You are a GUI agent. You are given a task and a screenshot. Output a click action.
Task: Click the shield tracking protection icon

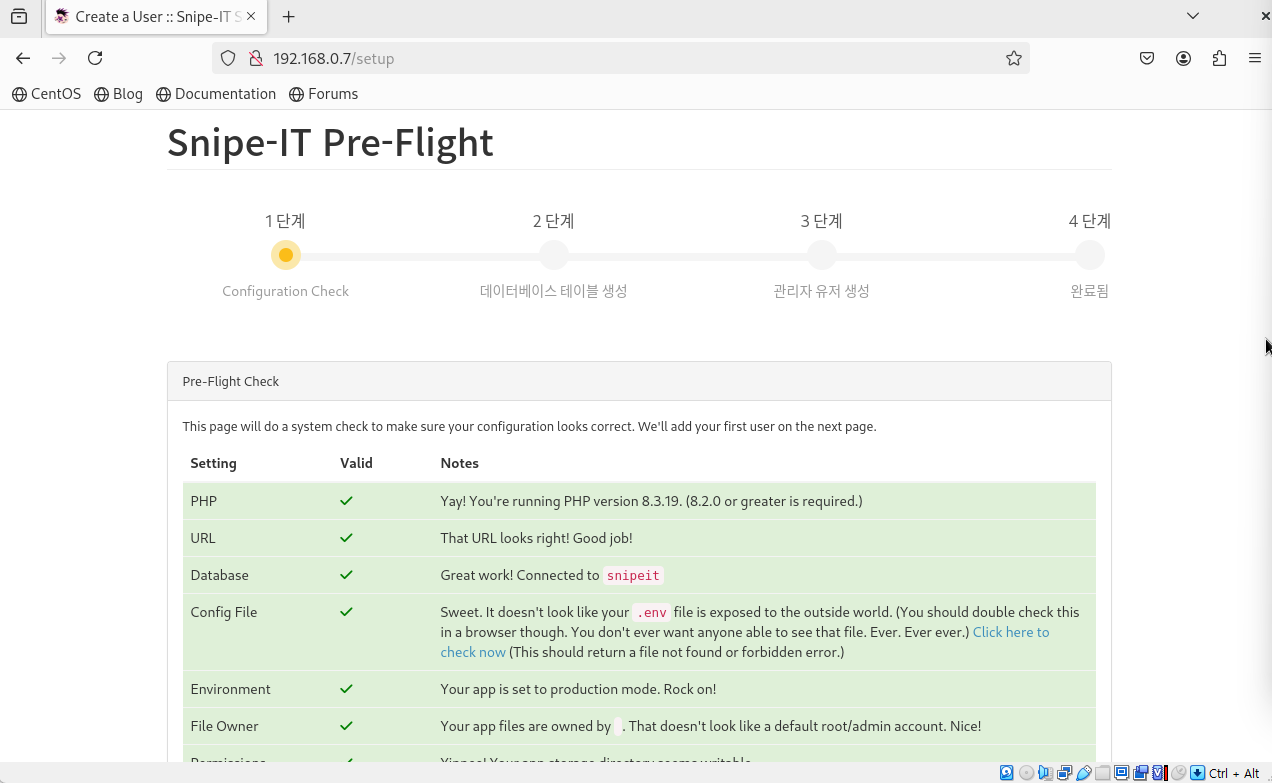tap(228, 58)
